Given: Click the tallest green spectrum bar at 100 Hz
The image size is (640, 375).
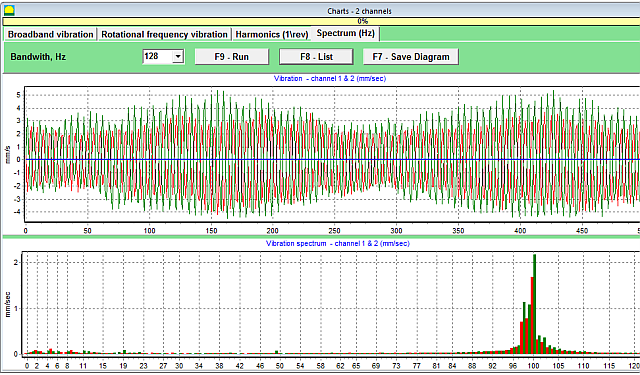Looking at the screenshot, I should (534, 304).
